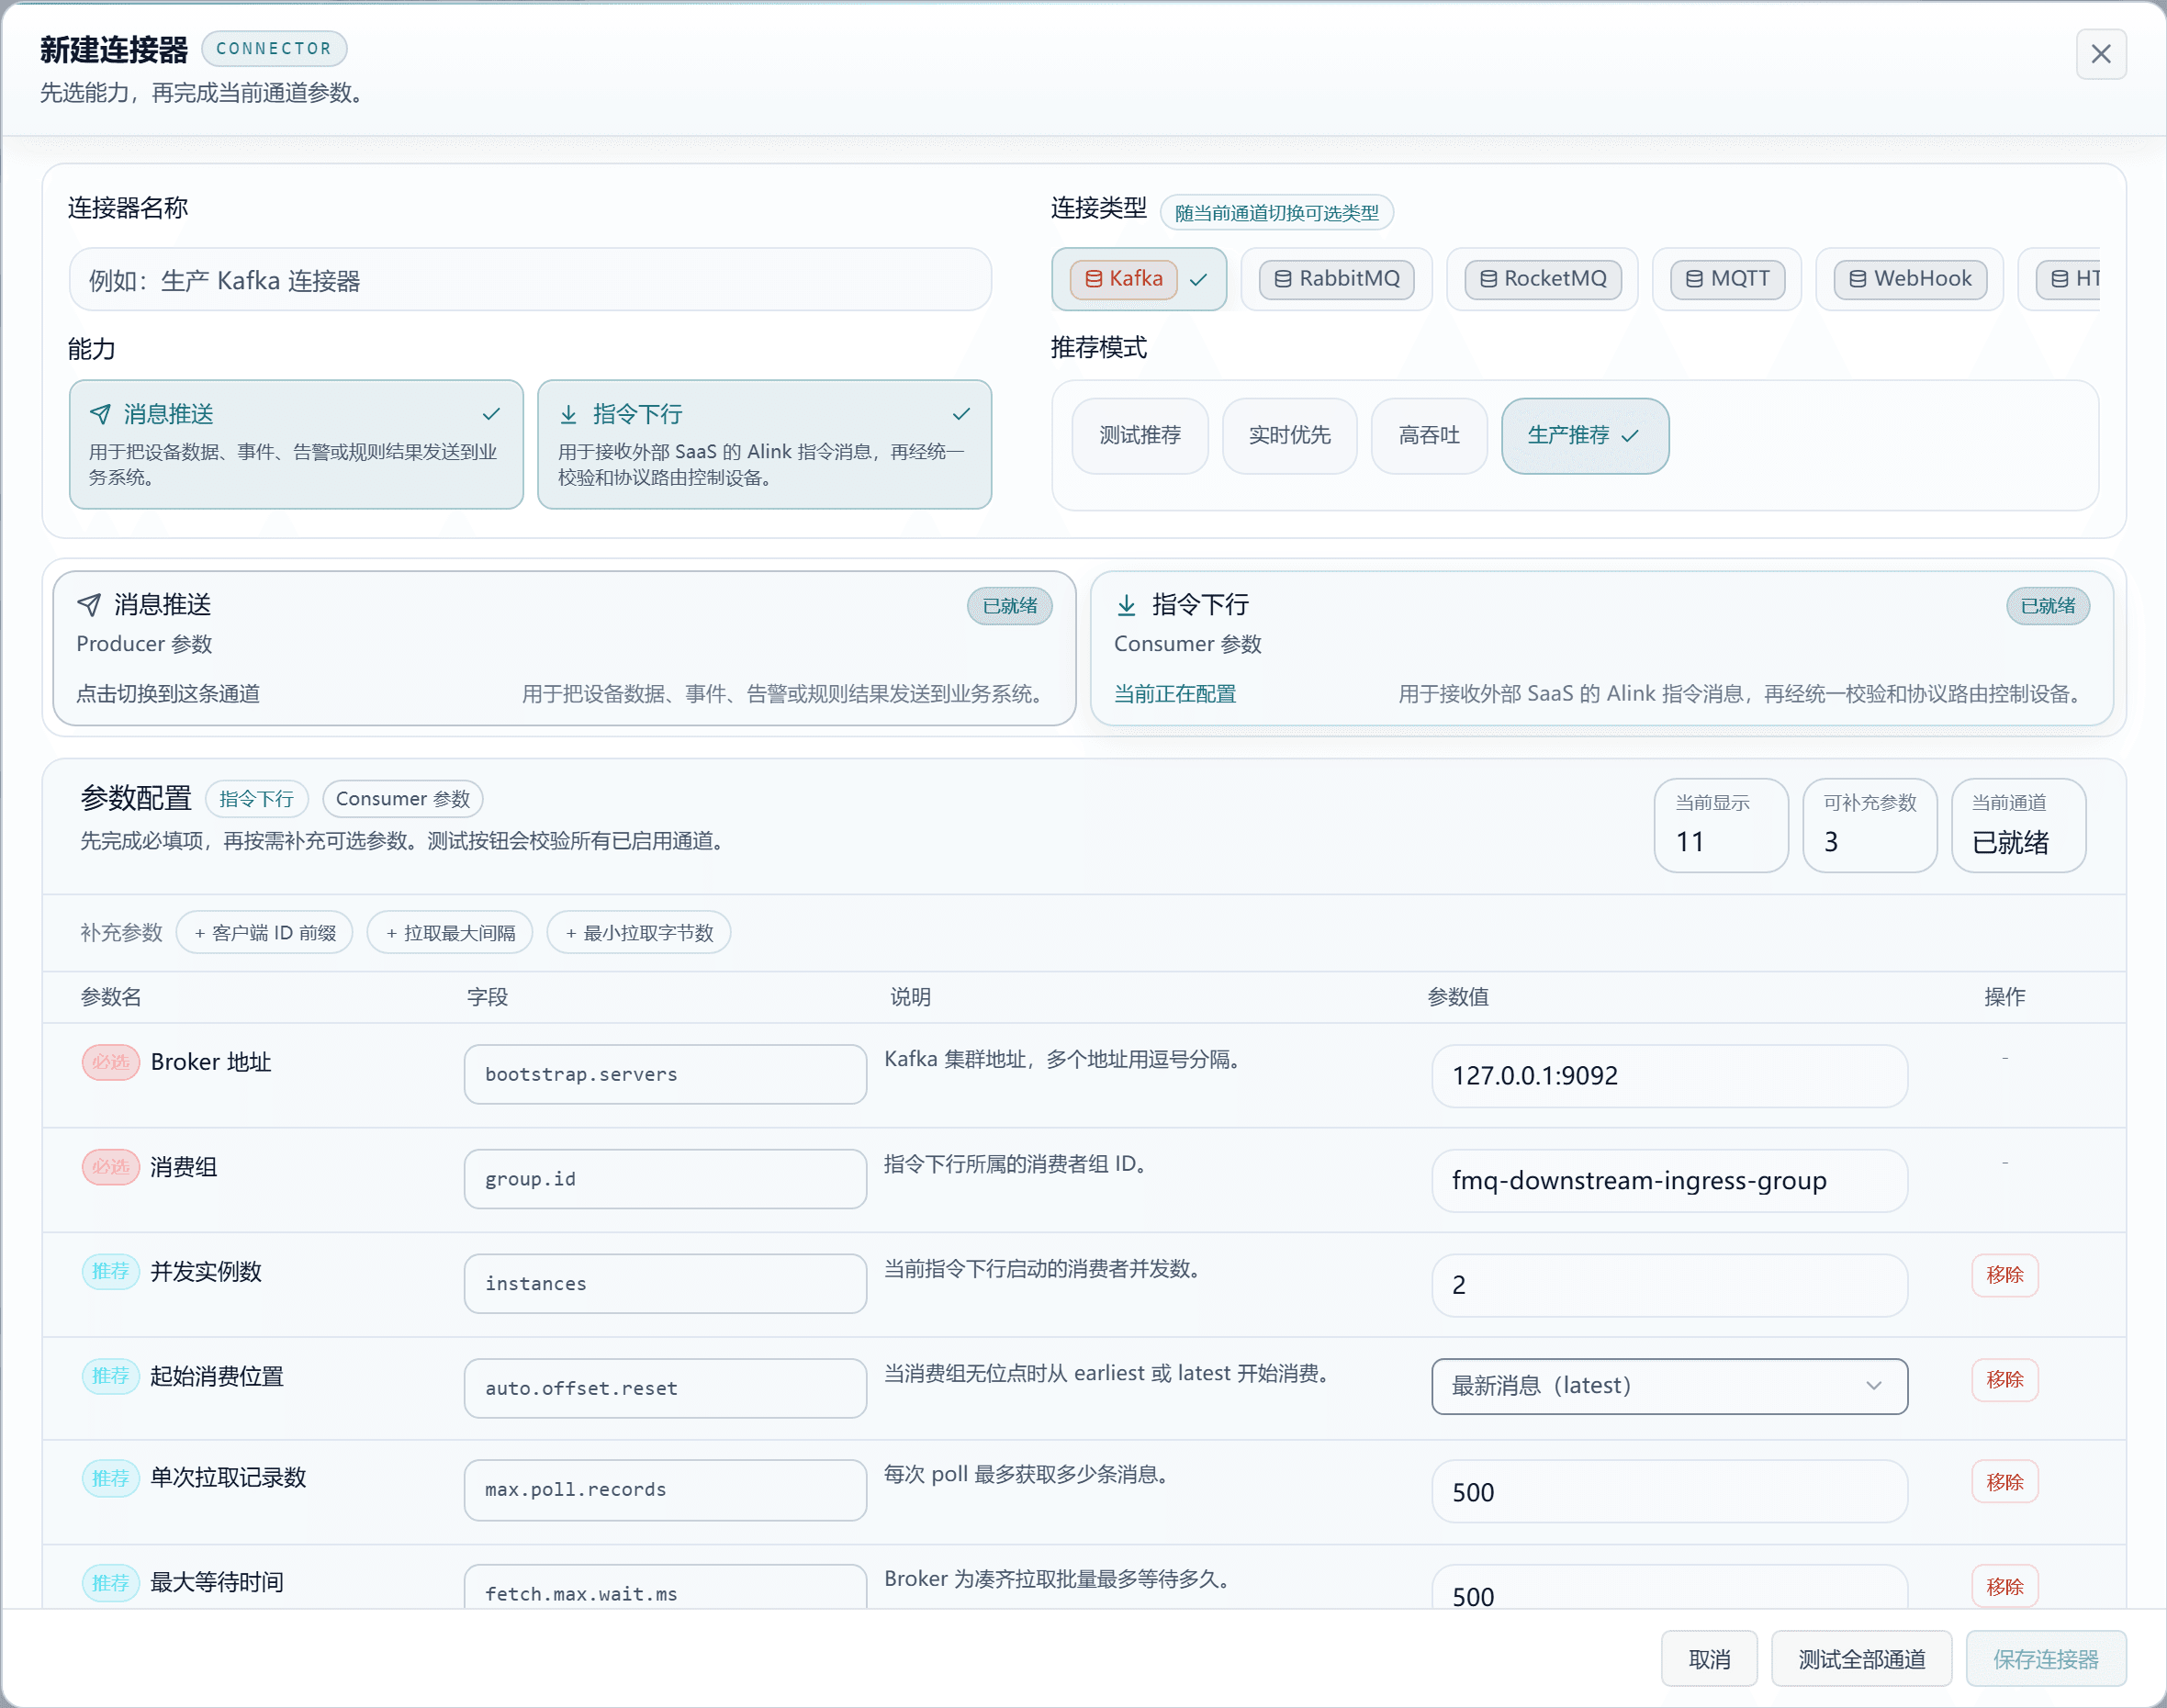Viewport: 2167px width, 1708px height.
Task: Click download-arrow icon in Consumer 参数 channel card
Action: coord(1126,604)
